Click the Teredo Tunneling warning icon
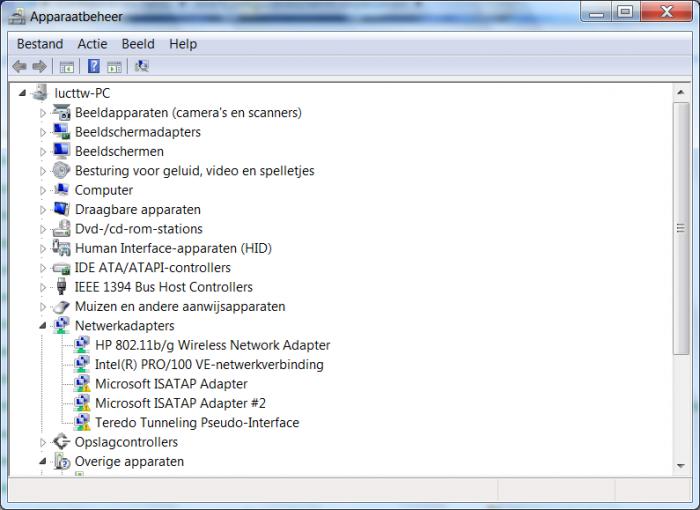700x510 pixels. pos(82,422)
